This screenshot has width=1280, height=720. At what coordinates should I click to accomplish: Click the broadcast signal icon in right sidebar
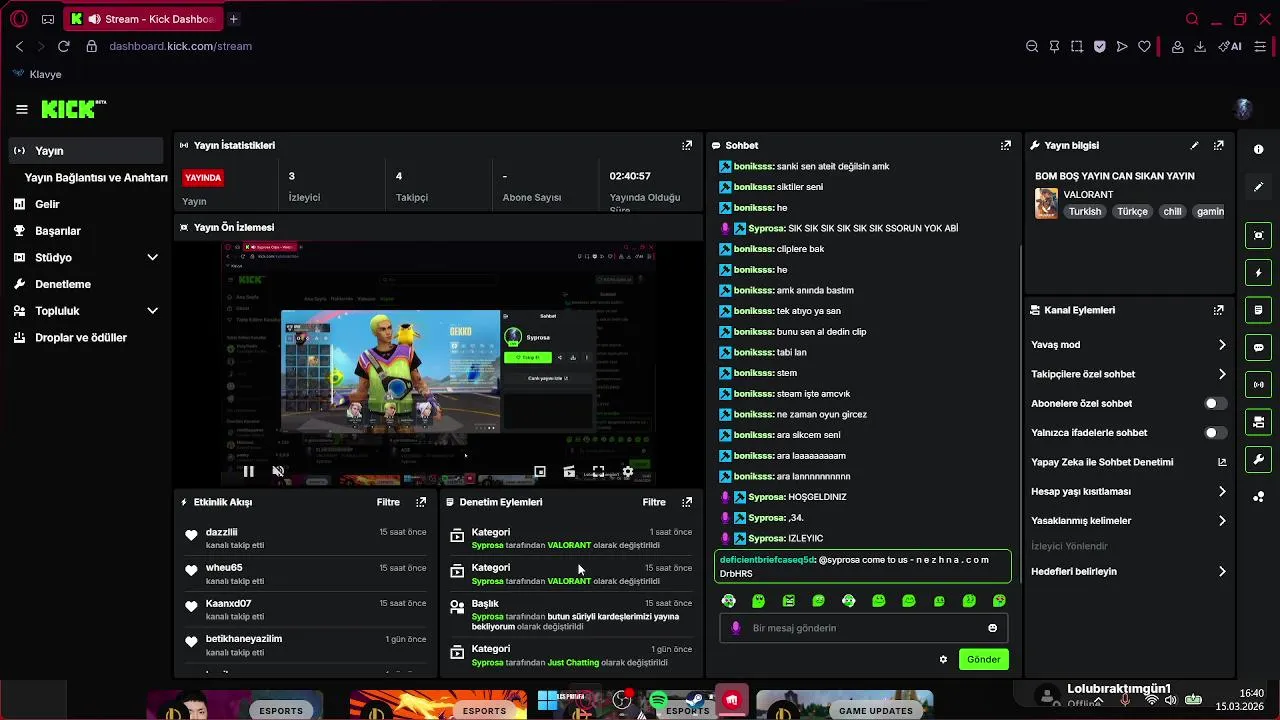(x=1258, y=385)
